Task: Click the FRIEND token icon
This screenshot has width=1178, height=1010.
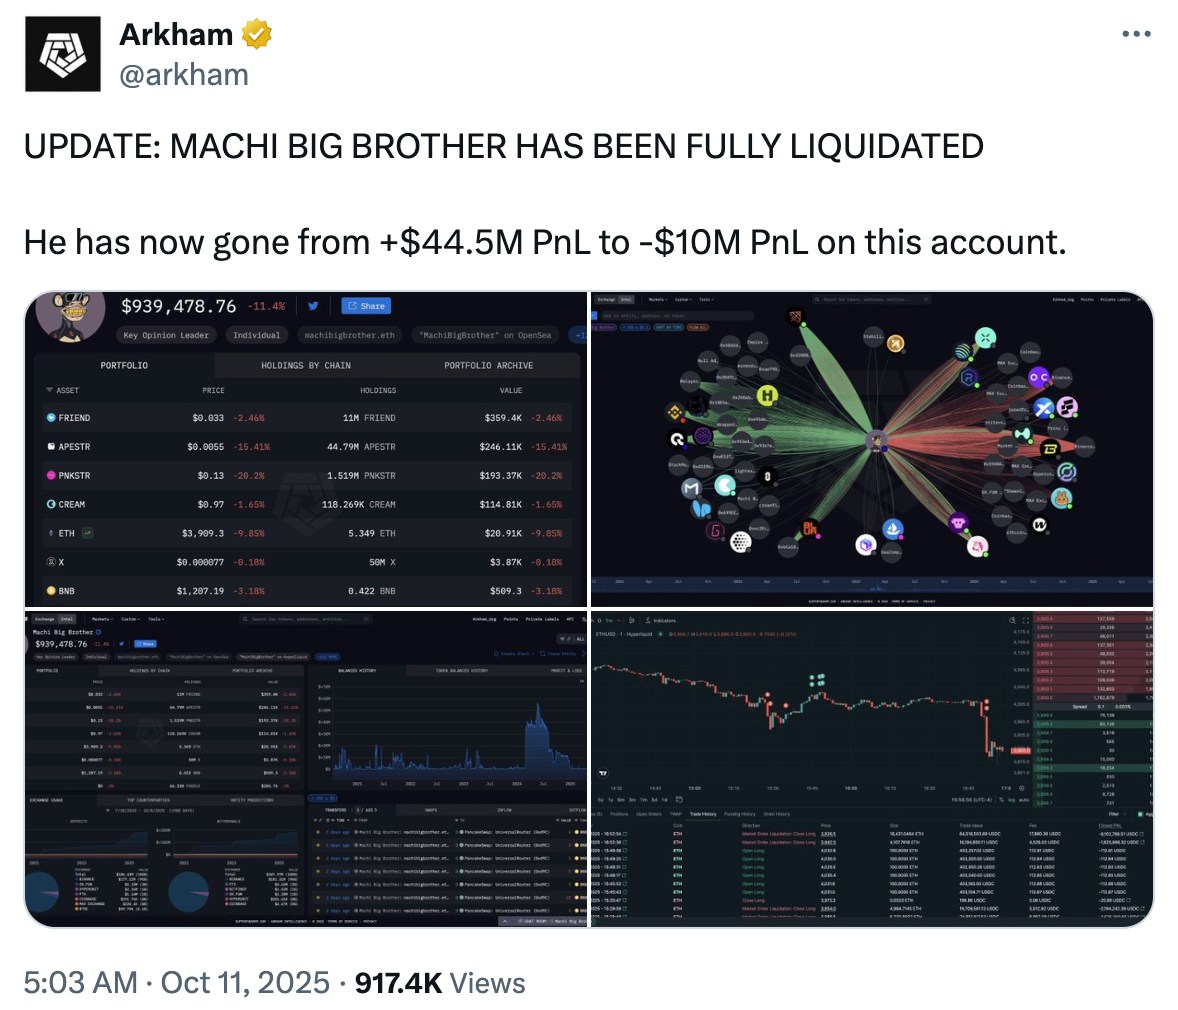Action: pos(52,418)
